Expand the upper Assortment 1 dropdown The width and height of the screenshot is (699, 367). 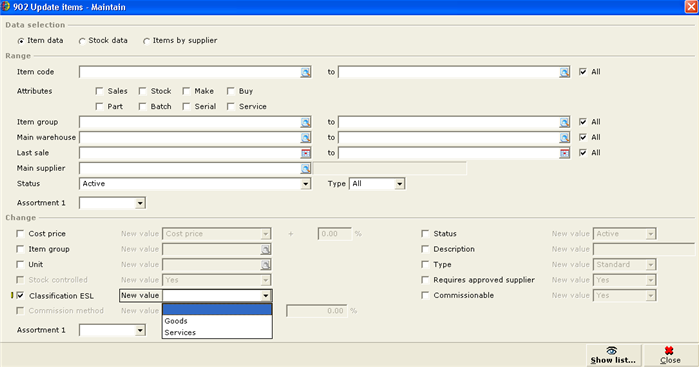pyautogui.click(x=140, y=203)
